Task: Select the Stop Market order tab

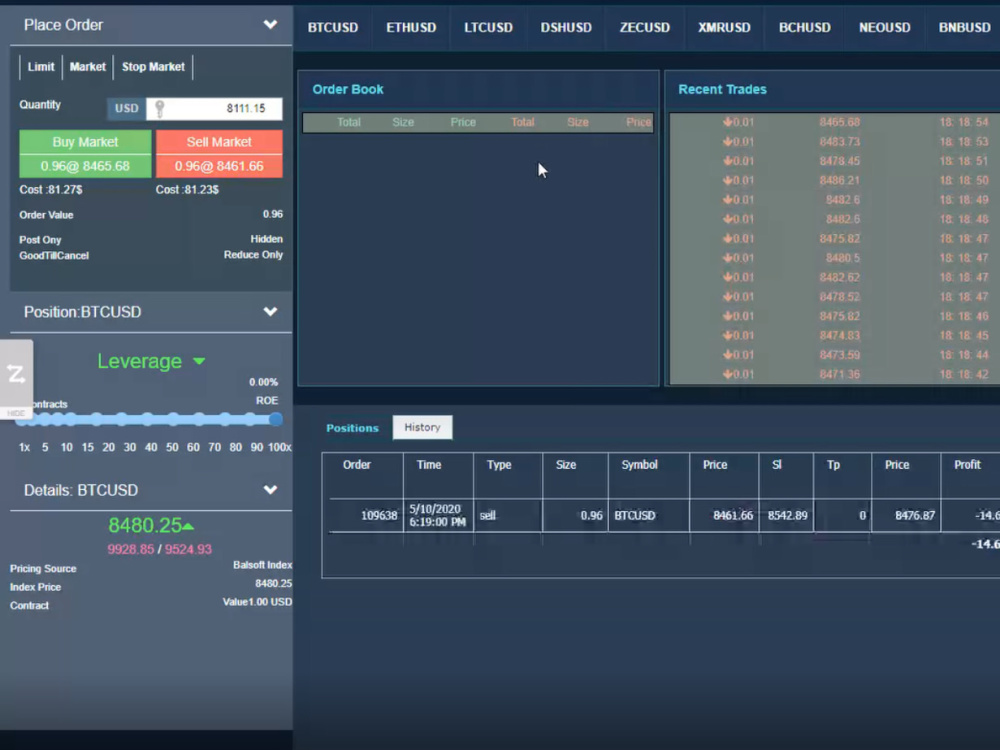Action: [x=153, y=67]
